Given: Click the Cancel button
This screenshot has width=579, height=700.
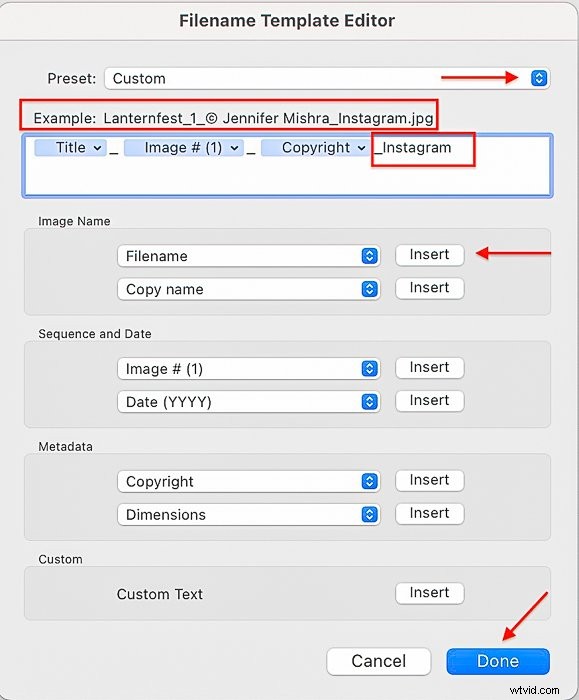Looking at the screenshot, I should (379, 661).
